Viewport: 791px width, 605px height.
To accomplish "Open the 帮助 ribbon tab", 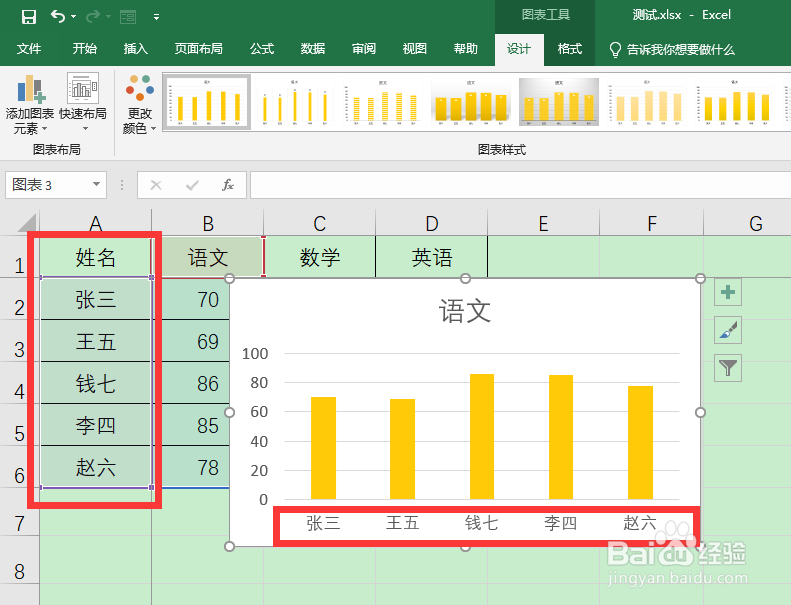I will 466,49.
